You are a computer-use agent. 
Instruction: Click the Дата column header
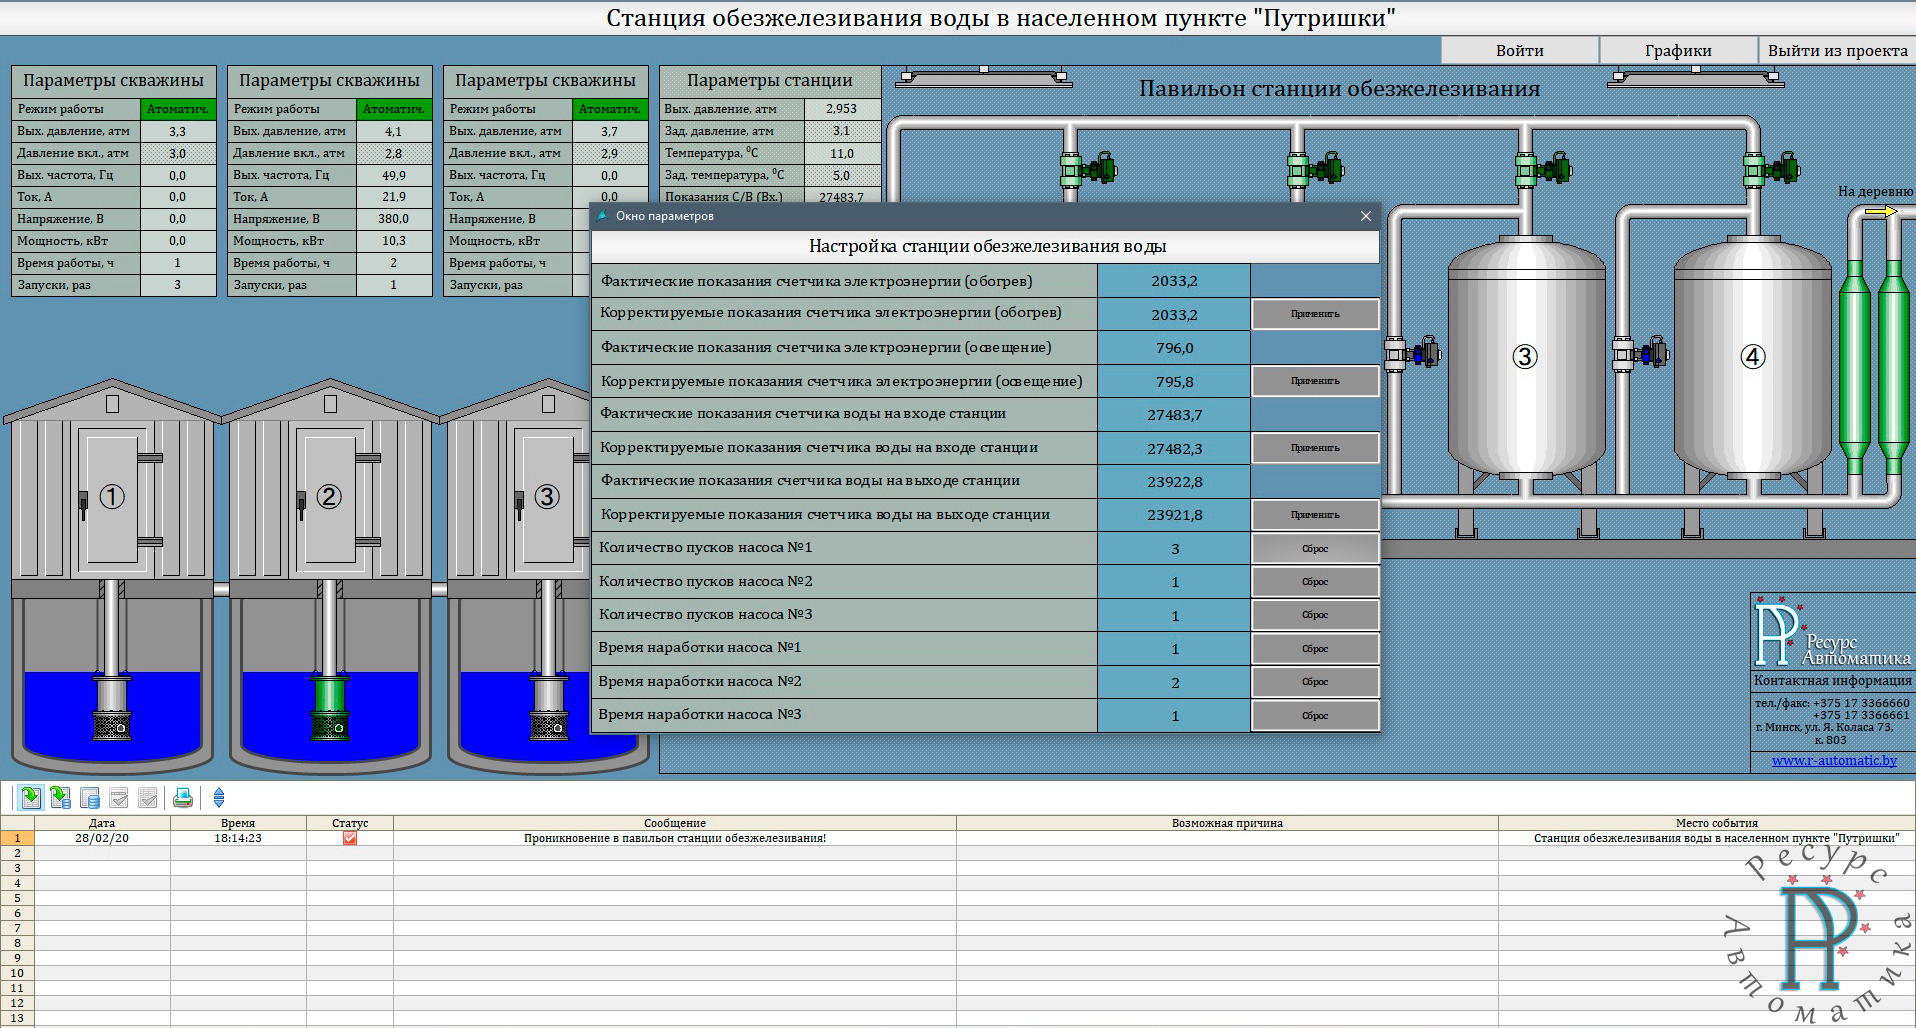pos(102,823)
